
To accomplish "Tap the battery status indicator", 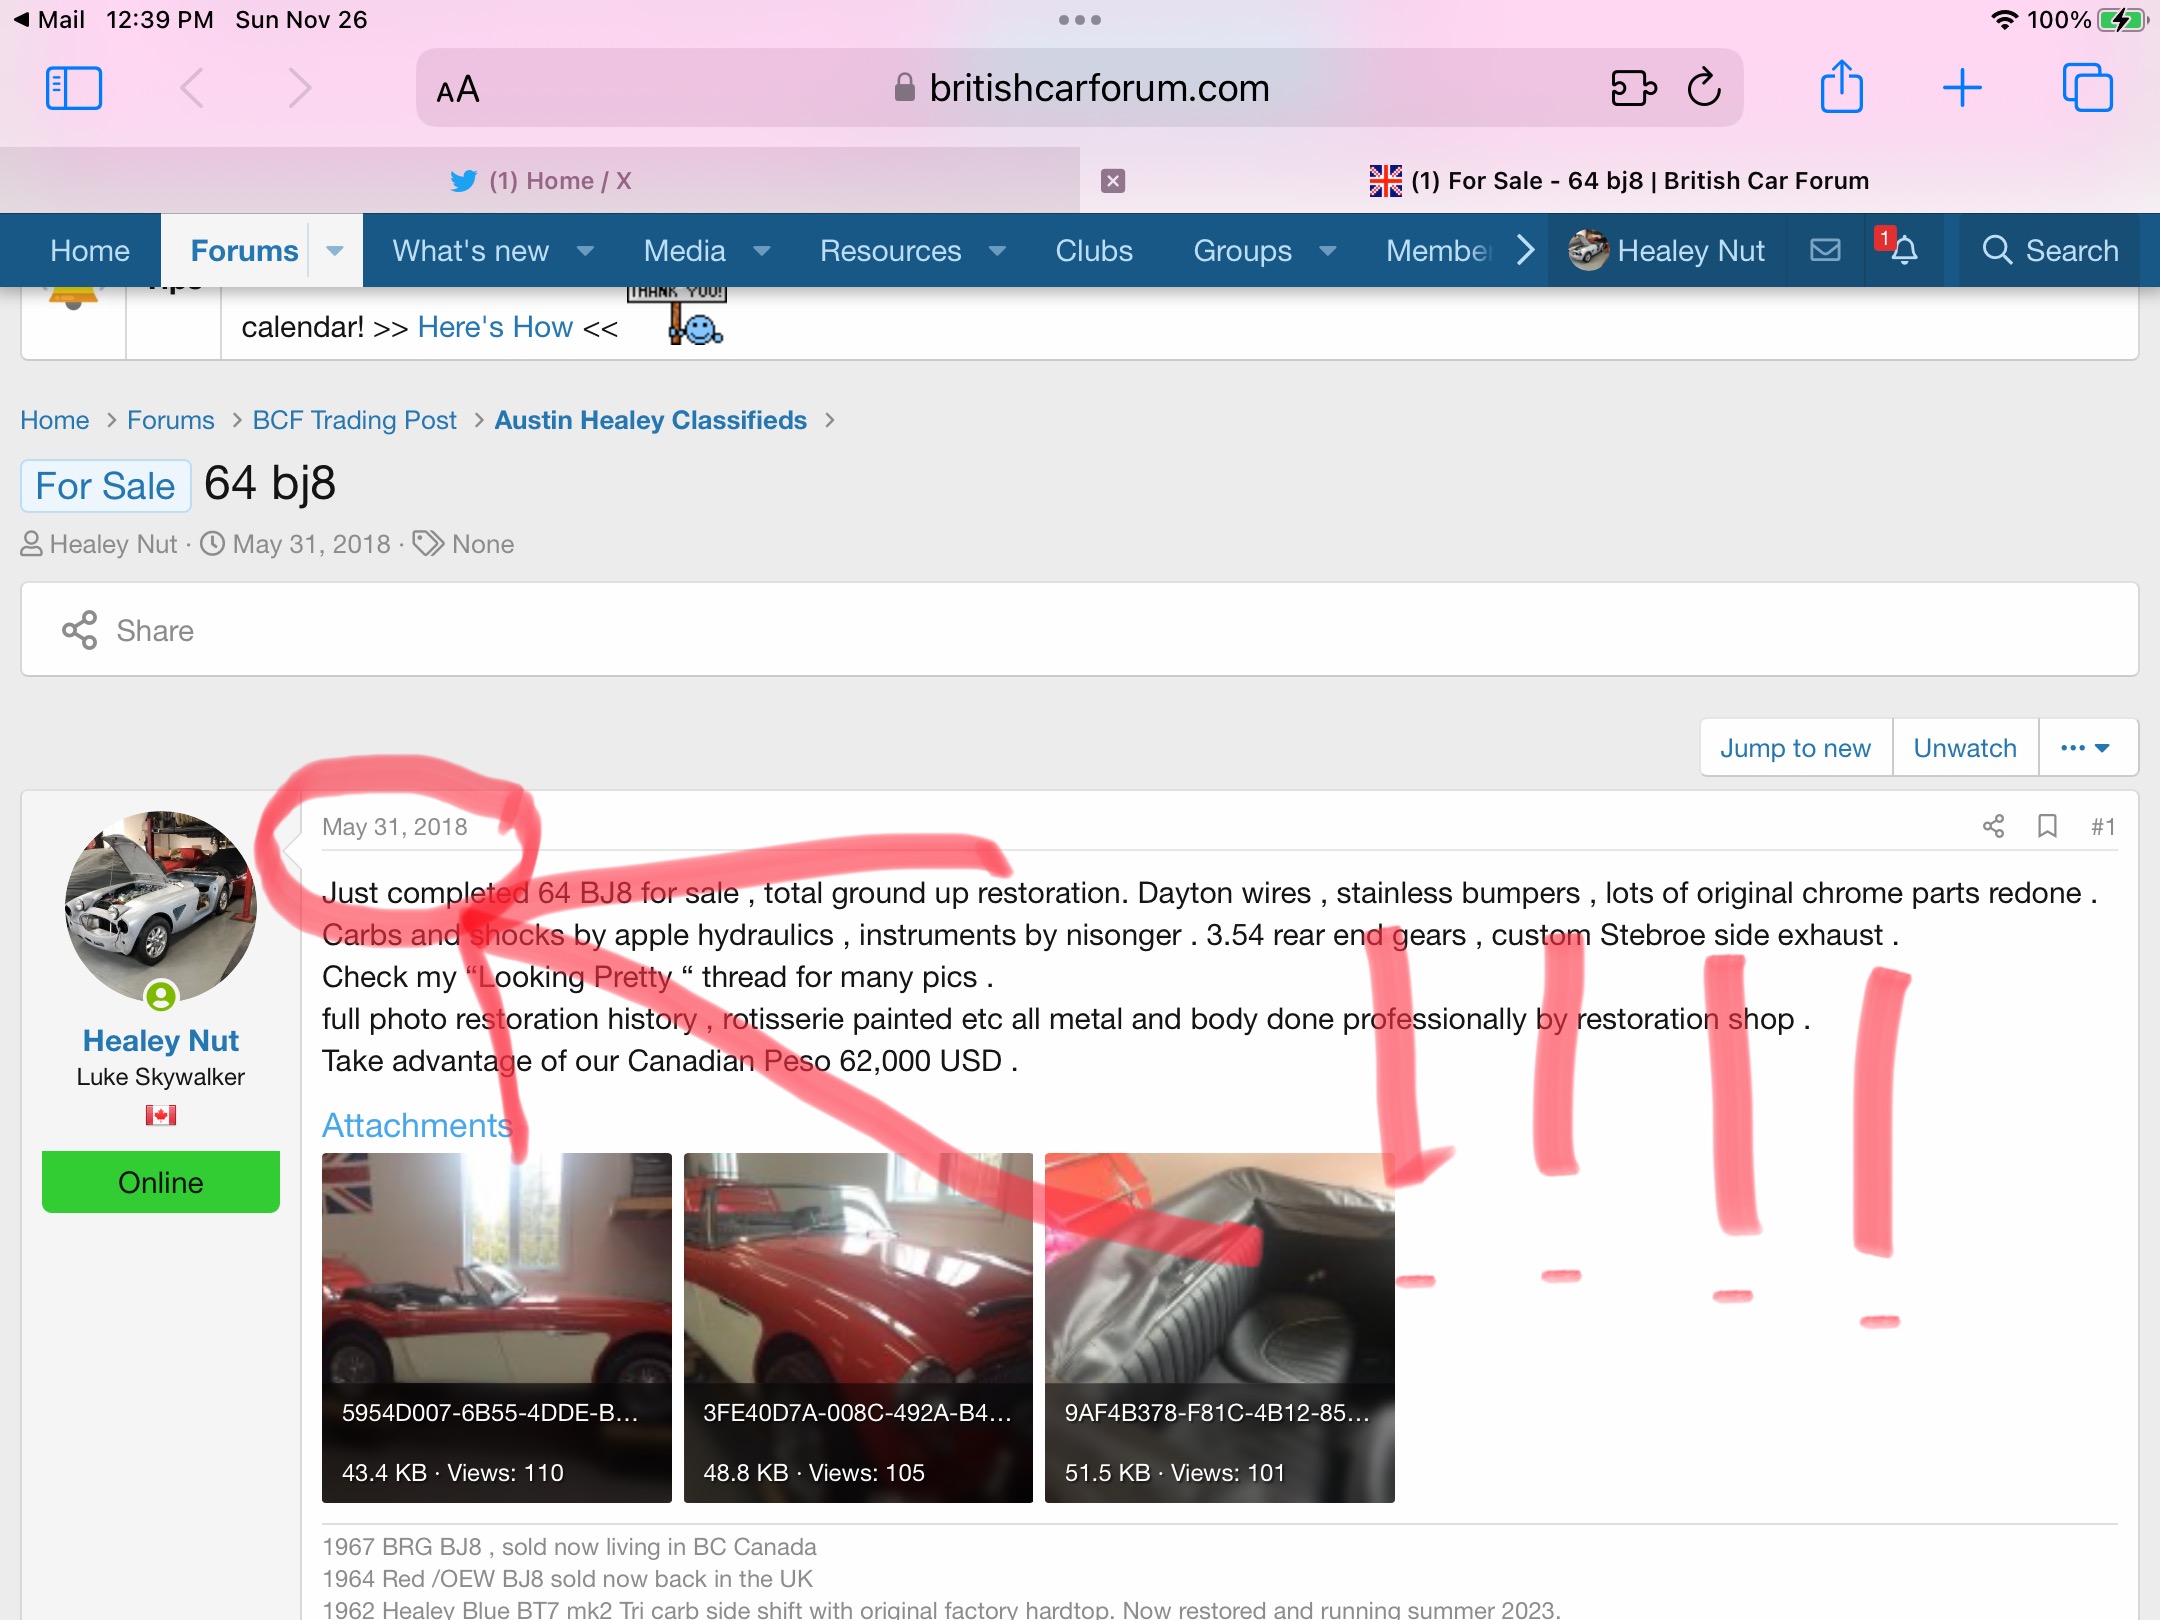I will [2121, 20].
